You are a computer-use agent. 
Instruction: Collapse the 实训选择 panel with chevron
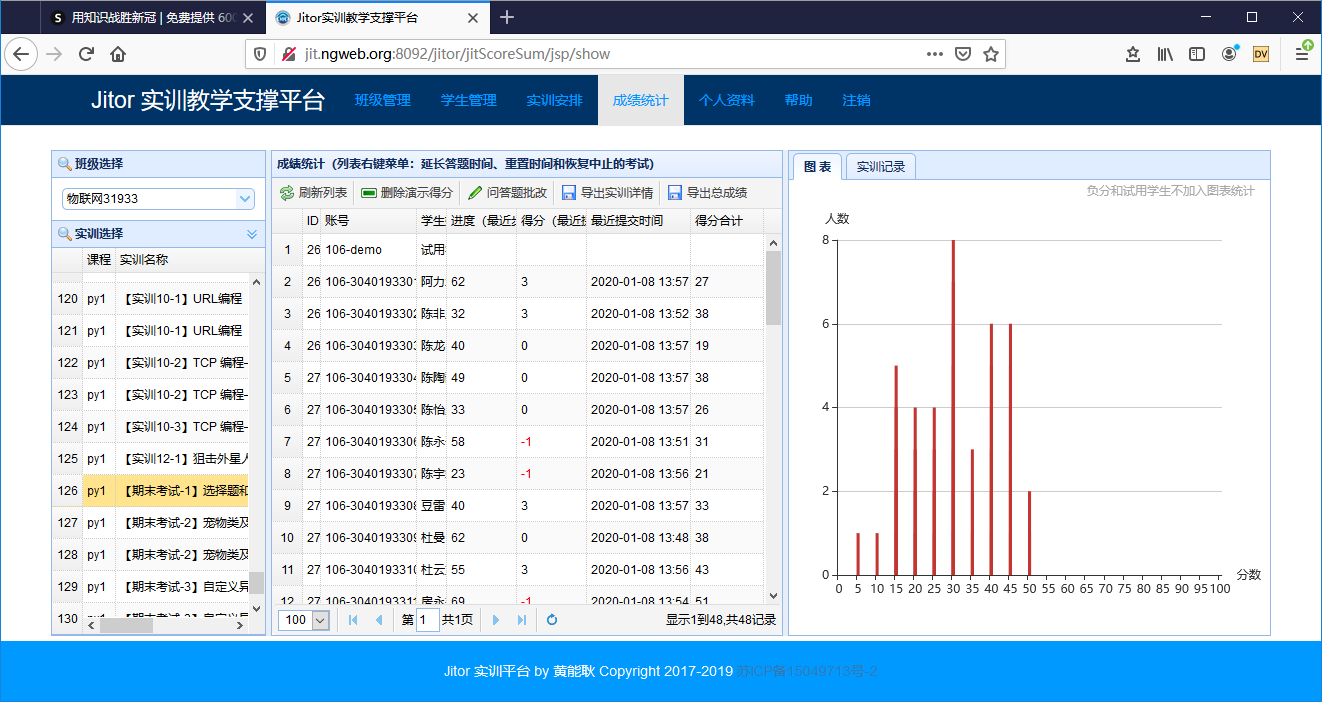pos(252,234)
